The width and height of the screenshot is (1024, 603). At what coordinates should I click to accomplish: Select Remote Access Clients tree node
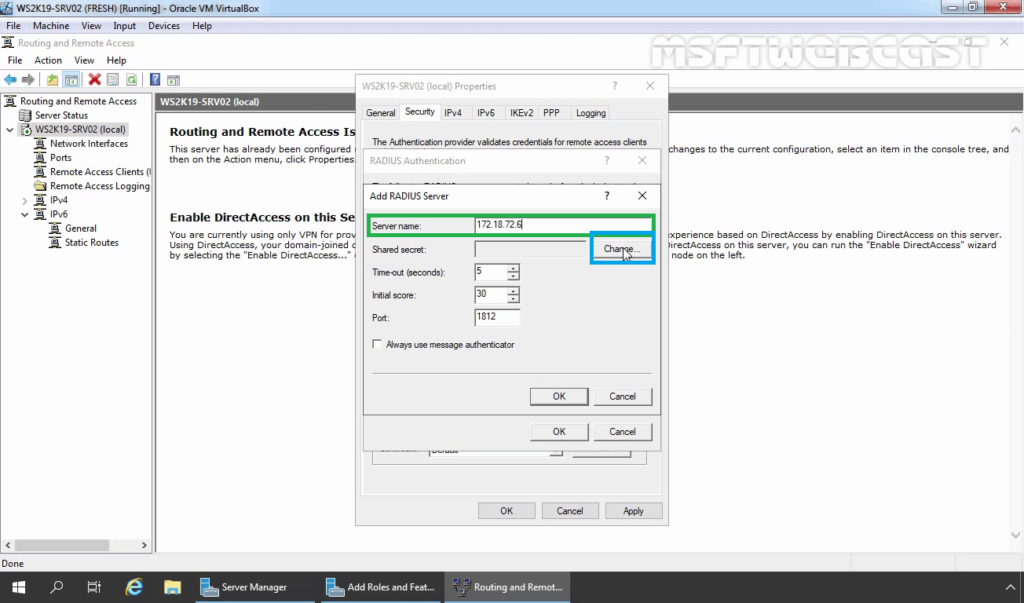[x=100, y=172]
